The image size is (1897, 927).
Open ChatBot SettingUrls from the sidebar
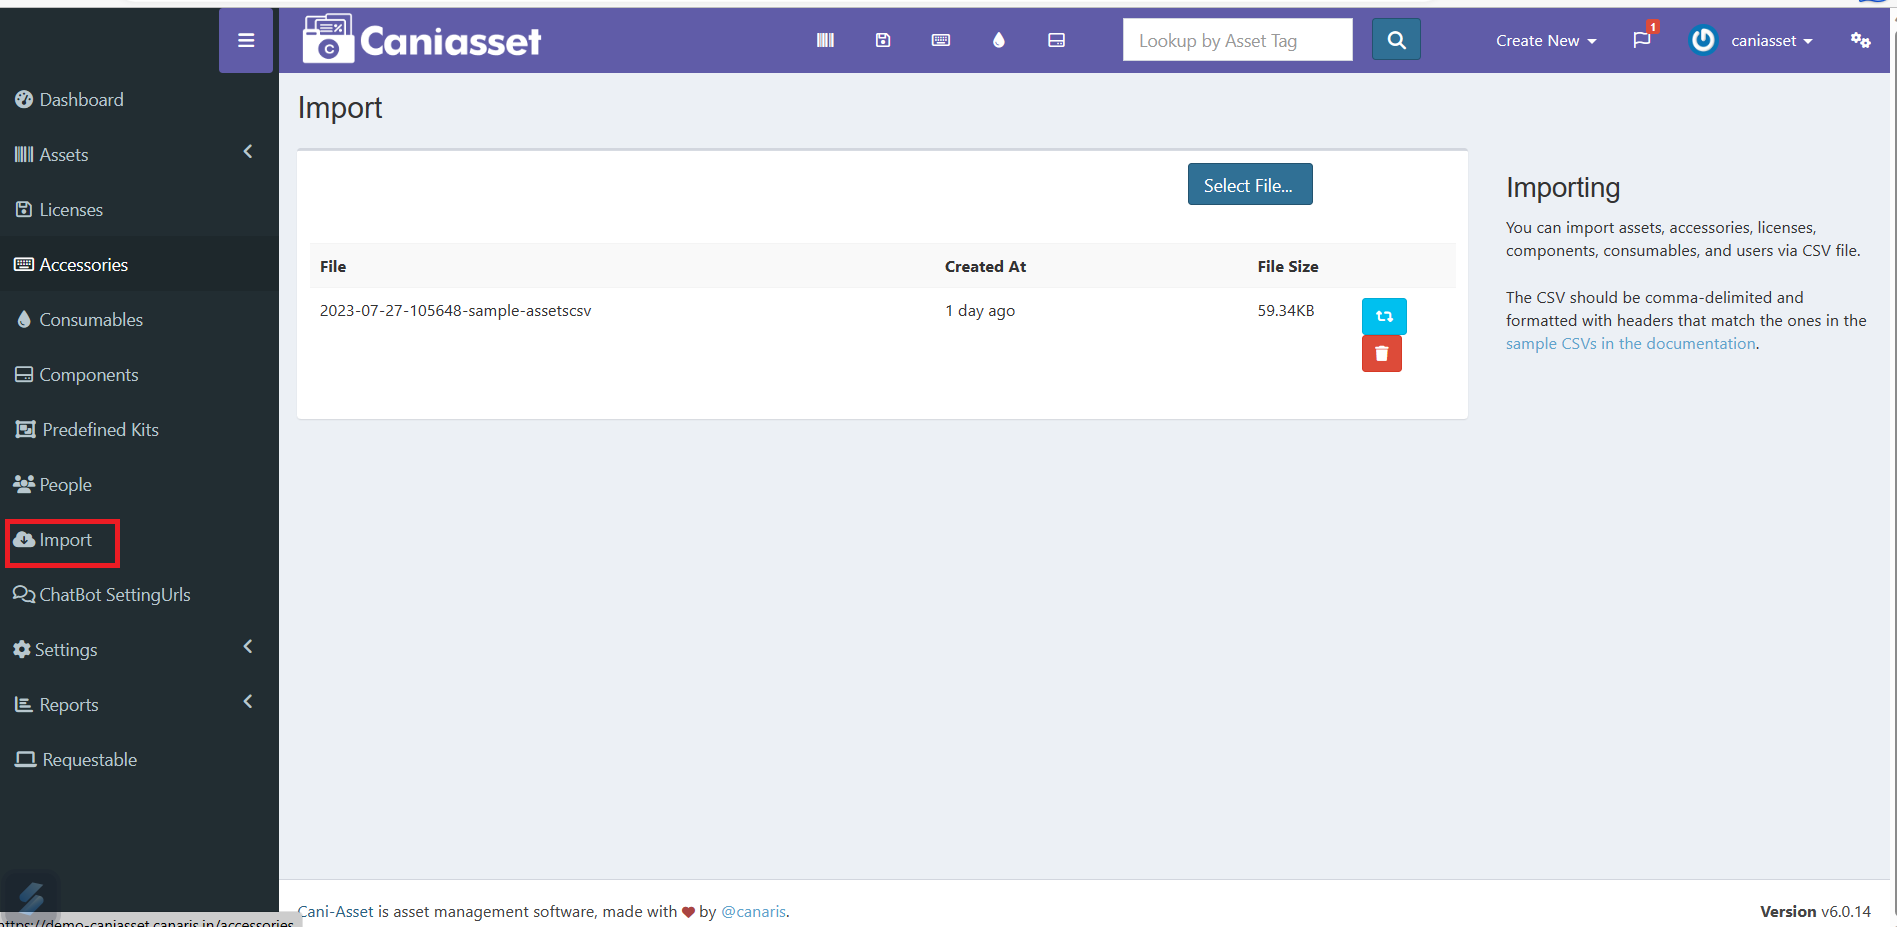click(113, 594)
